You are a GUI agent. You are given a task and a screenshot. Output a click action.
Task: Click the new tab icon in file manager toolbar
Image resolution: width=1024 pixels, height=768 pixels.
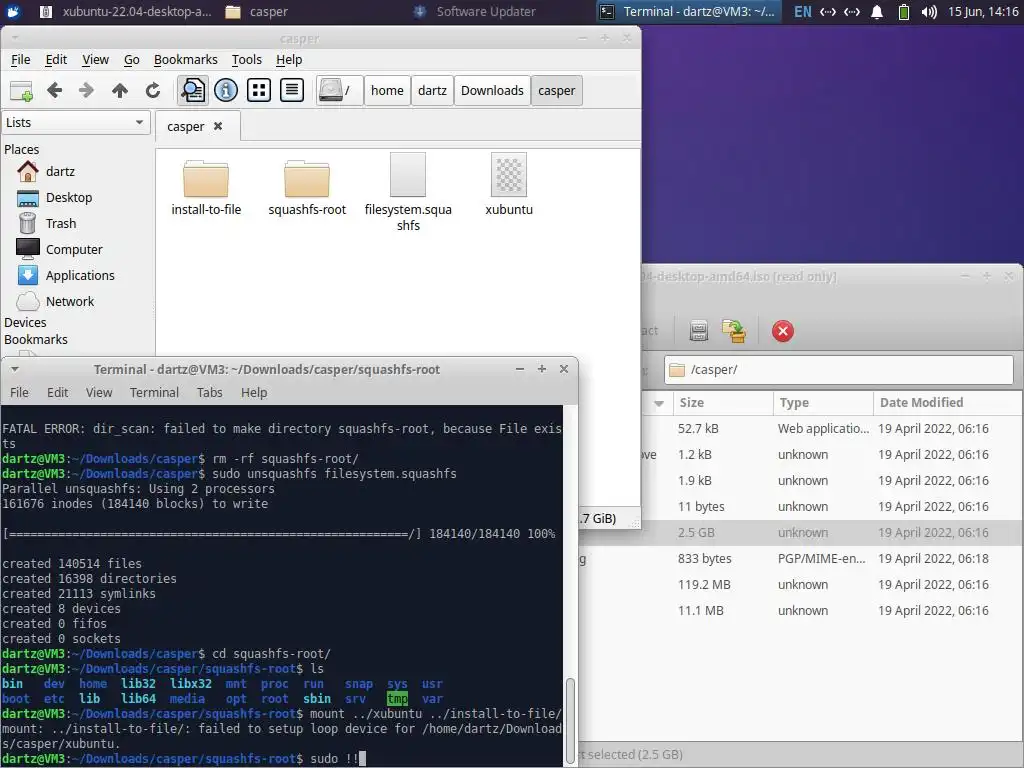[x=22, y=91]
